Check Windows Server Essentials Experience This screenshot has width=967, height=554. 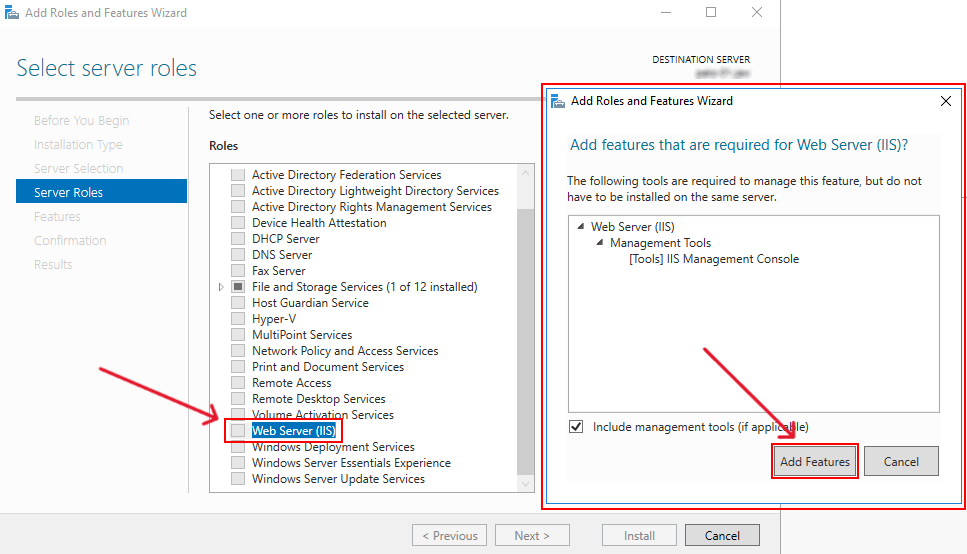click(238, 463)
